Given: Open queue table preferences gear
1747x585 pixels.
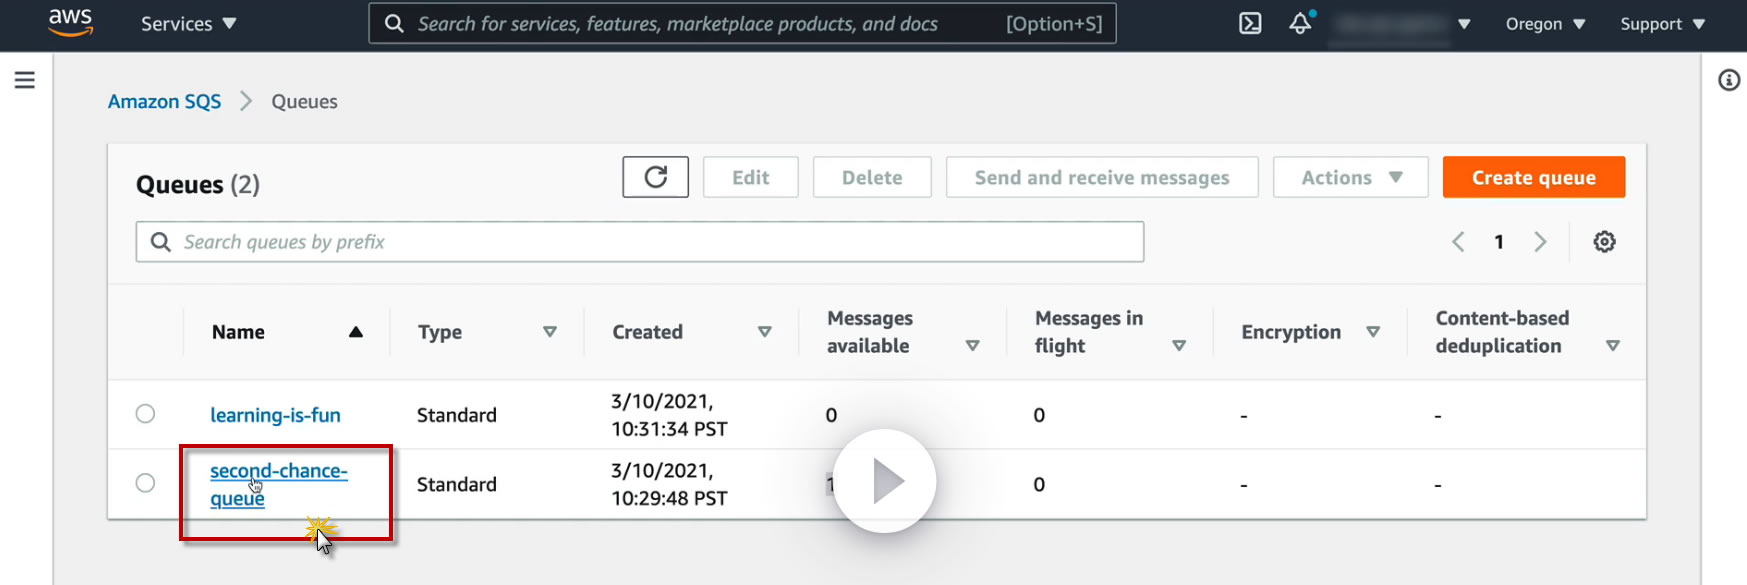Looking at the screenshot, I should (x=1604, y=242).
